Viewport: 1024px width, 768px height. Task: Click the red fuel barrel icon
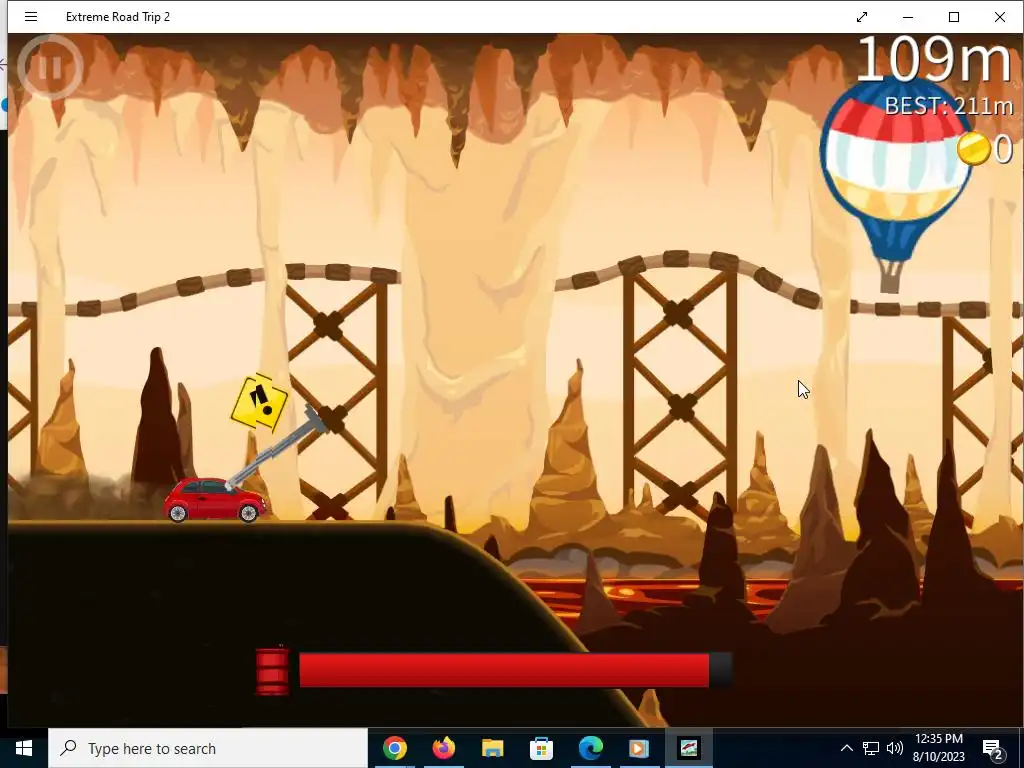[x=272, y=671]
